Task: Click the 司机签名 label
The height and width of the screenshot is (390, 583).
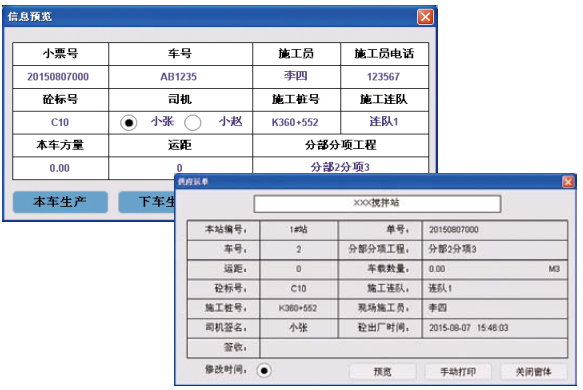Action: click(x=225, y=328)
